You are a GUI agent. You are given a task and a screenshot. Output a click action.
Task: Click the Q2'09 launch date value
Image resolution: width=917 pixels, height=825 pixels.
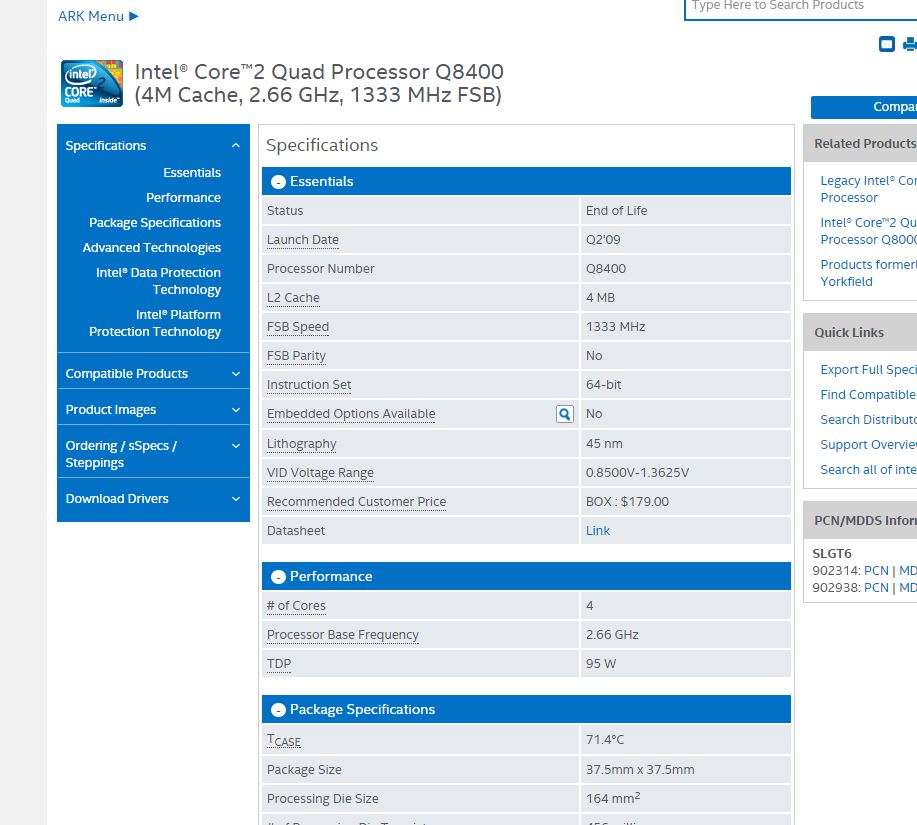[603, 240]
